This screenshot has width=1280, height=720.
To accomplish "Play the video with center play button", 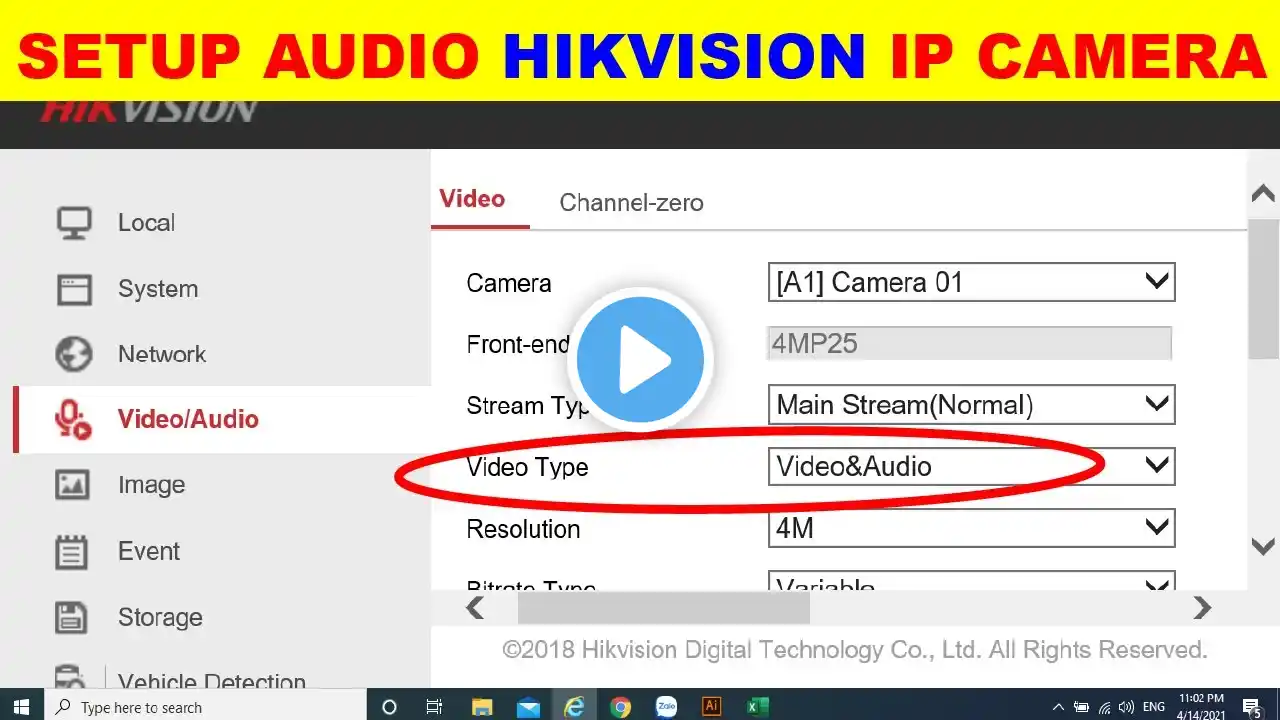I will tap(640, 360).
